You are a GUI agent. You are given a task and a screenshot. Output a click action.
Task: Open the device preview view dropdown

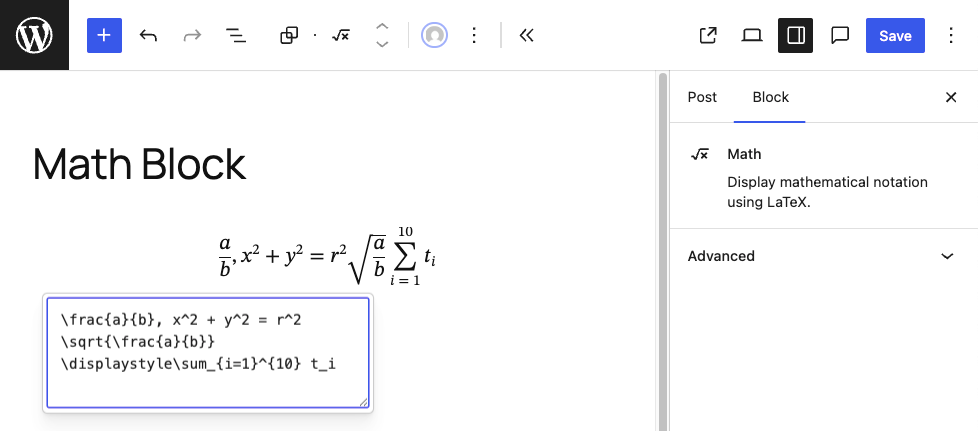coord(752,35)
